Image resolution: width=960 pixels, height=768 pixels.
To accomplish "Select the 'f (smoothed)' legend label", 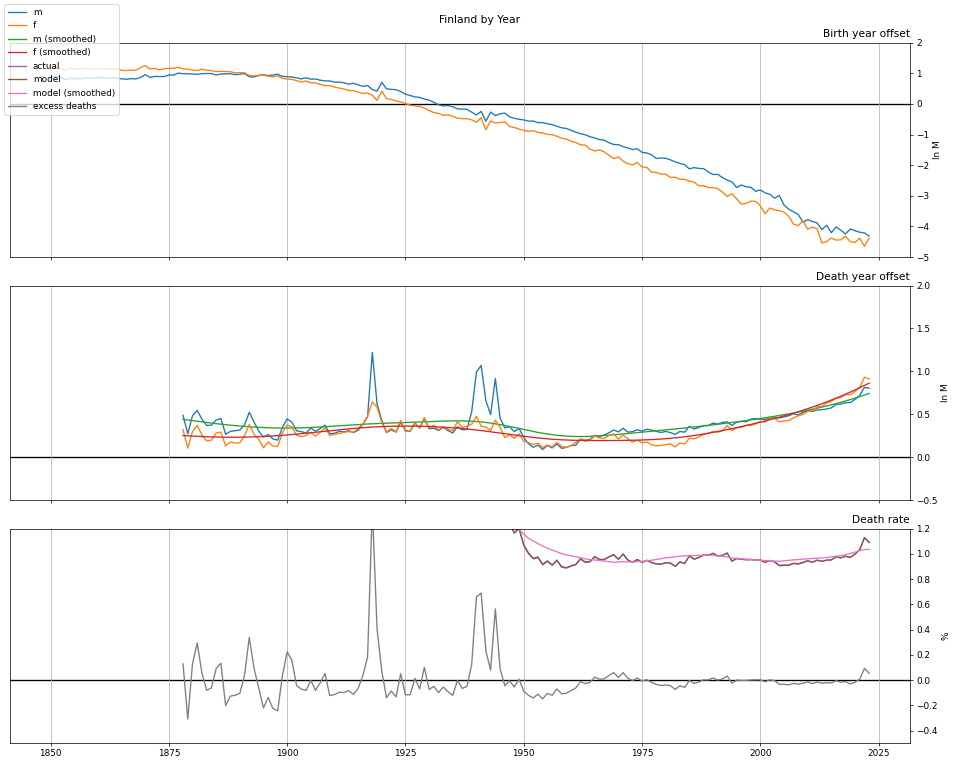I will 61,52.
